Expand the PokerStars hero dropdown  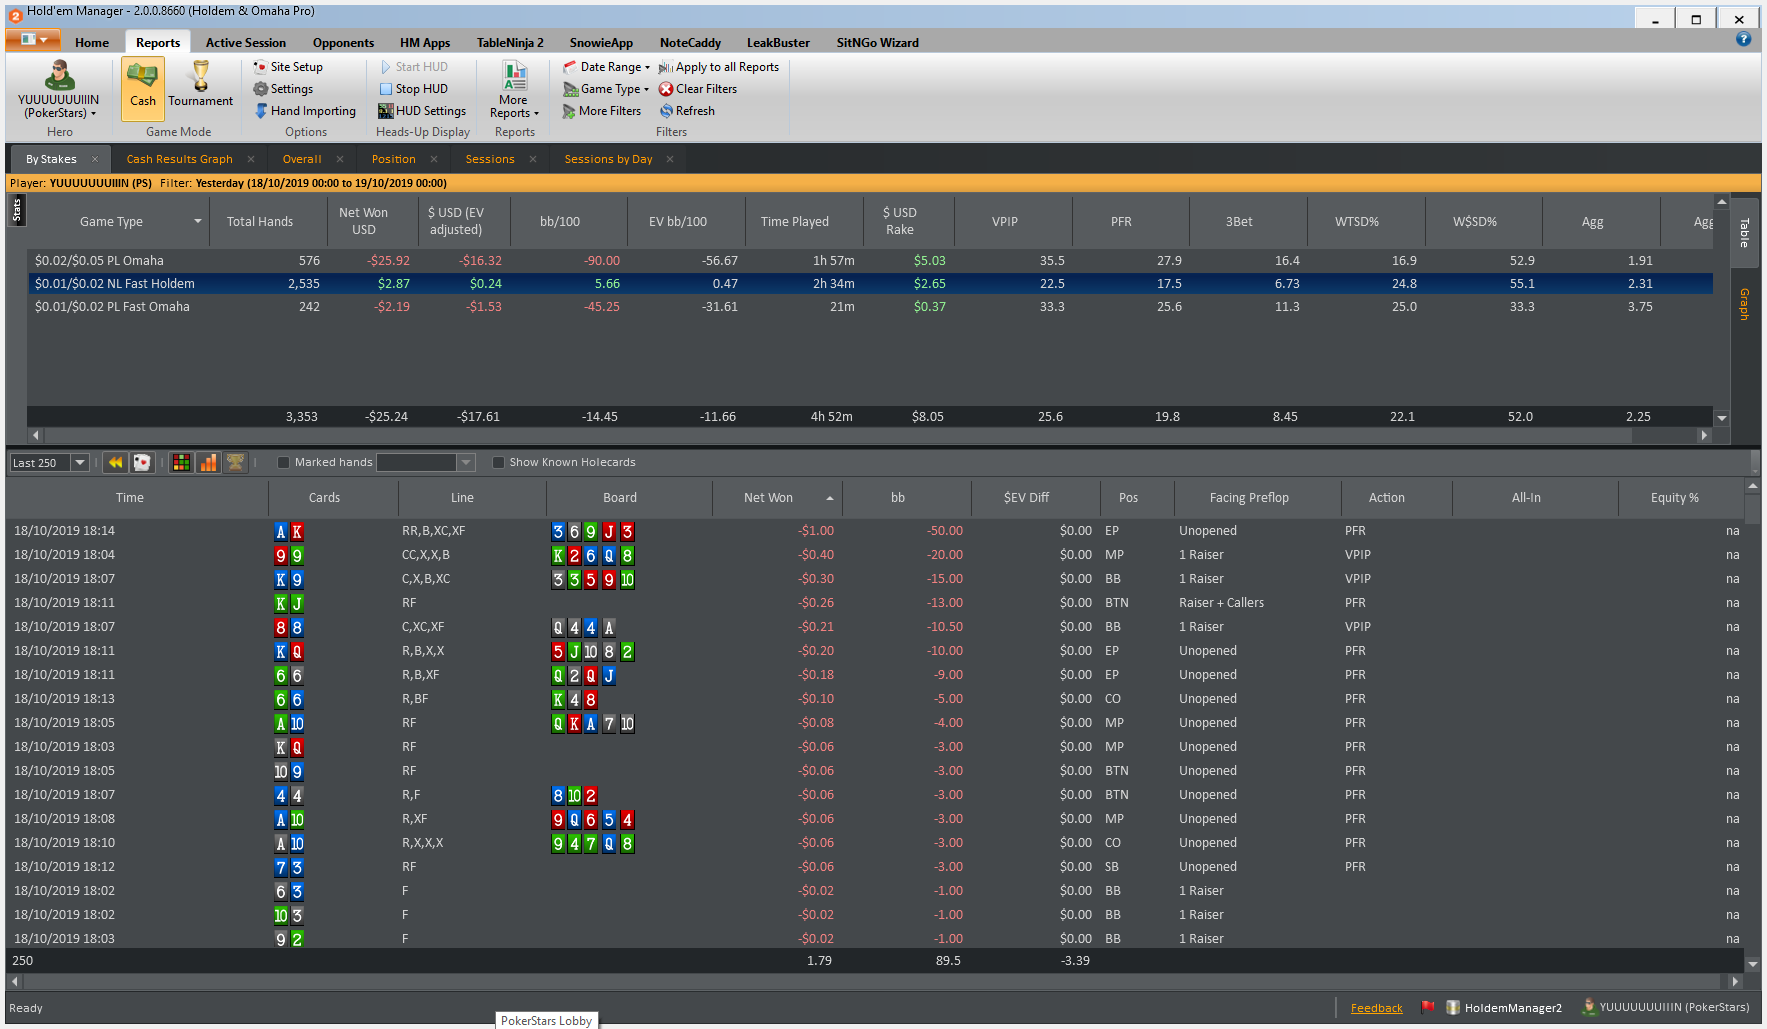[x=59, y=106]
